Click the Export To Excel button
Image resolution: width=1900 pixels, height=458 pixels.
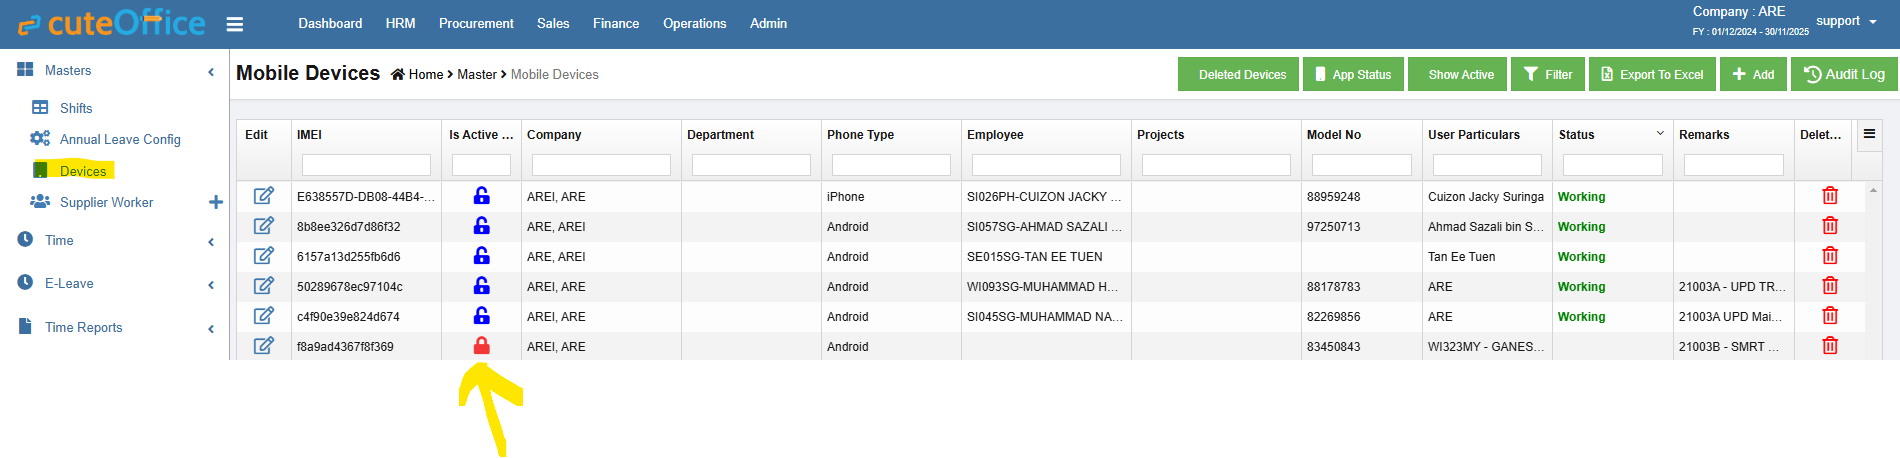coord(1652,74)
